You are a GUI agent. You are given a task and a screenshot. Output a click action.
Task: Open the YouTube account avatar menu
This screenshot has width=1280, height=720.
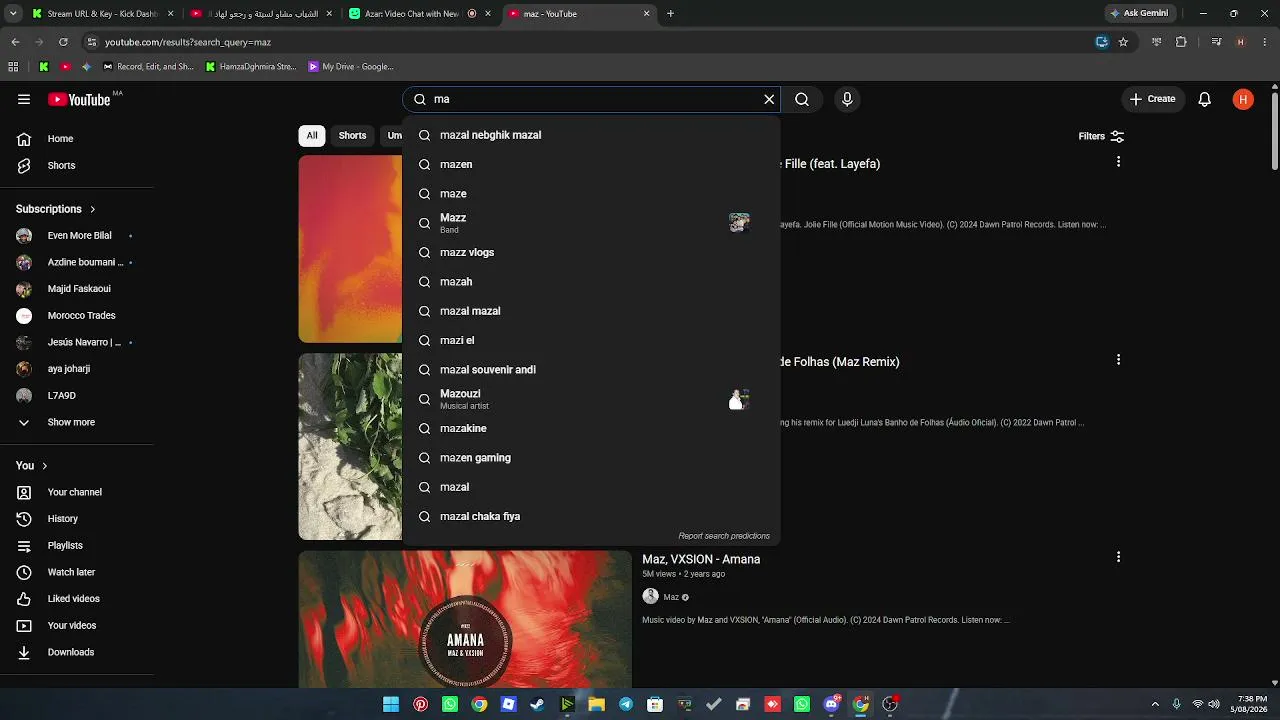1243,99
